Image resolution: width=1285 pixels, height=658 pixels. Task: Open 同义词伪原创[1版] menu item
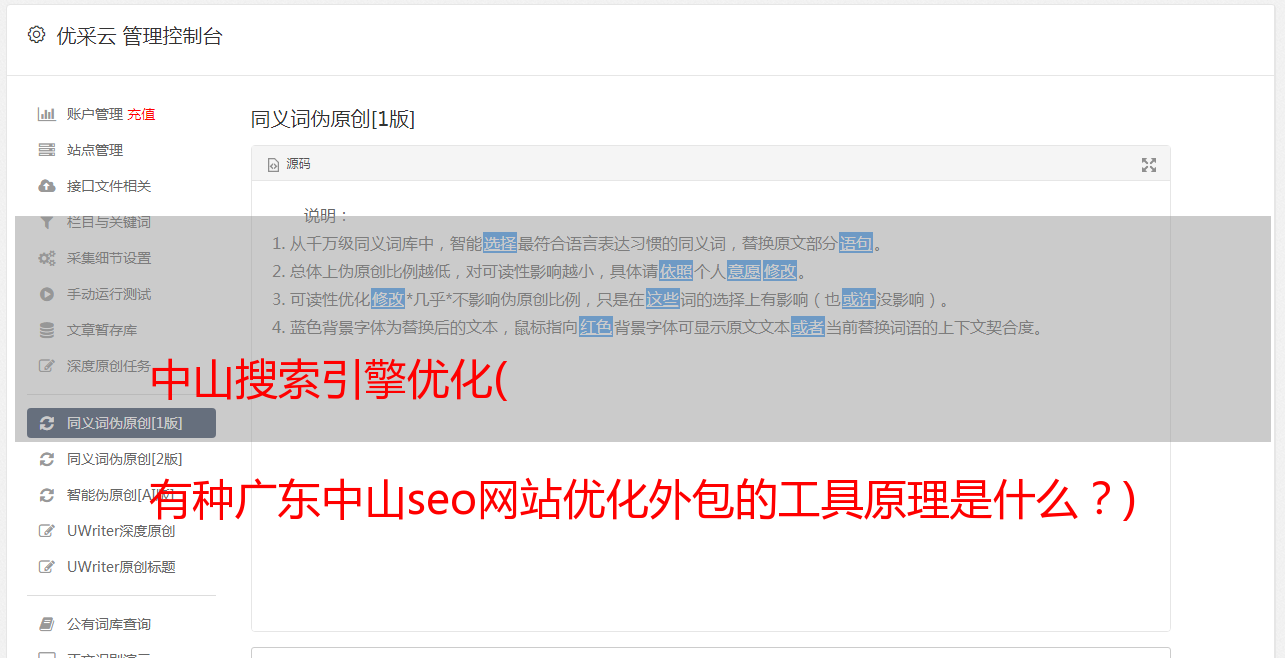click(115, 423)
